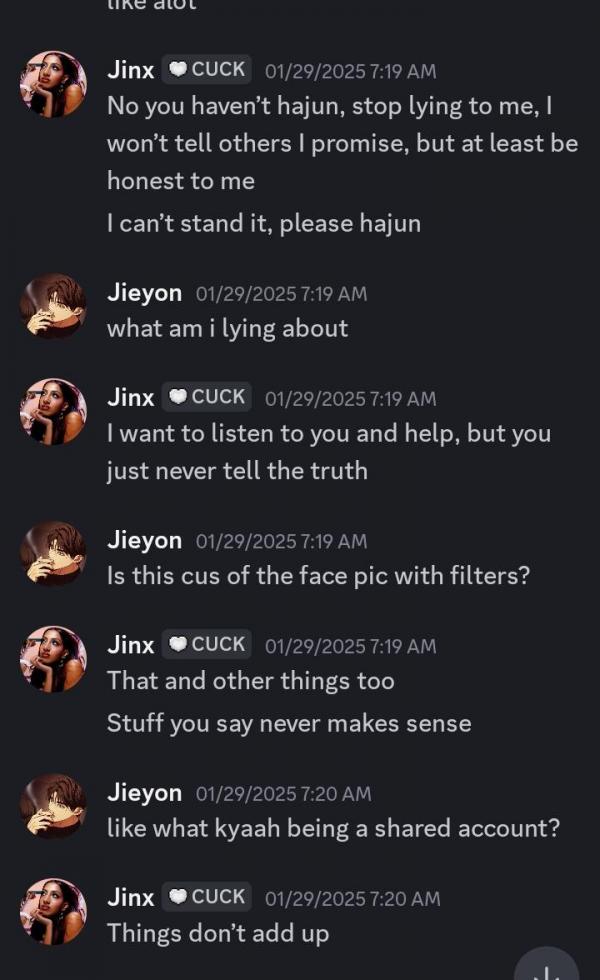The image size is (600, 980).
Task: Open Jinx's avatar next to "I want to listen"
Action: point(53,411)
